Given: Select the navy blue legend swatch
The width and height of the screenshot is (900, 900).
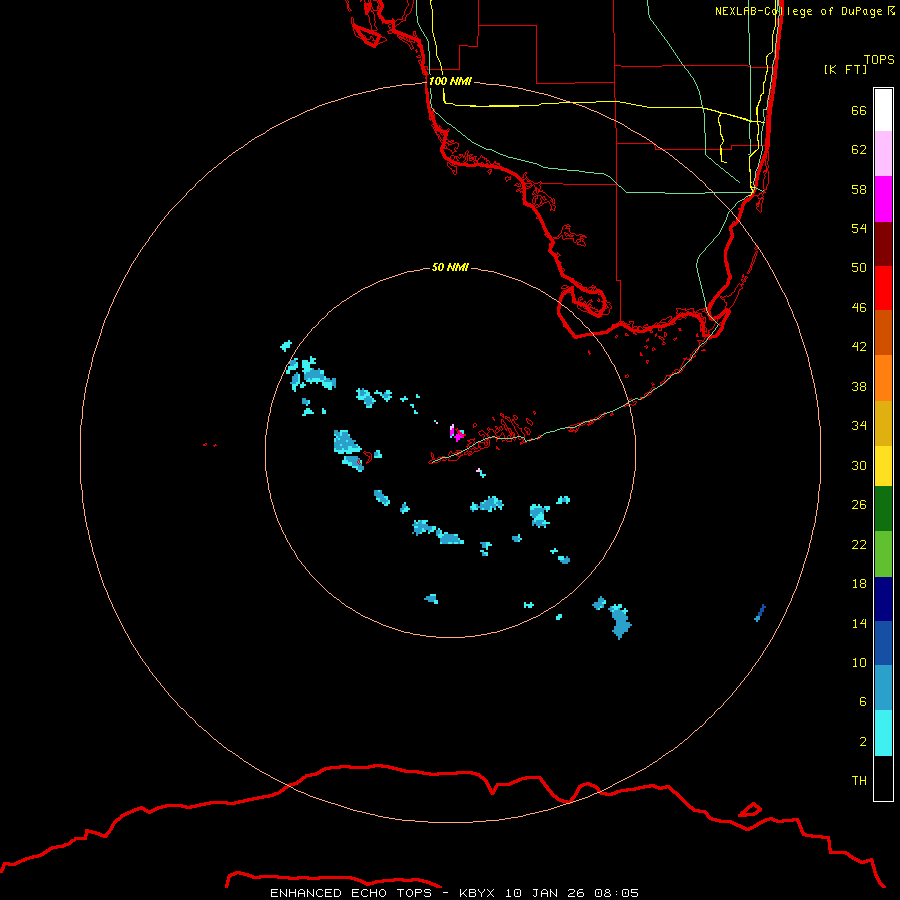Looking at the screenshot, I should pos(883,599).
